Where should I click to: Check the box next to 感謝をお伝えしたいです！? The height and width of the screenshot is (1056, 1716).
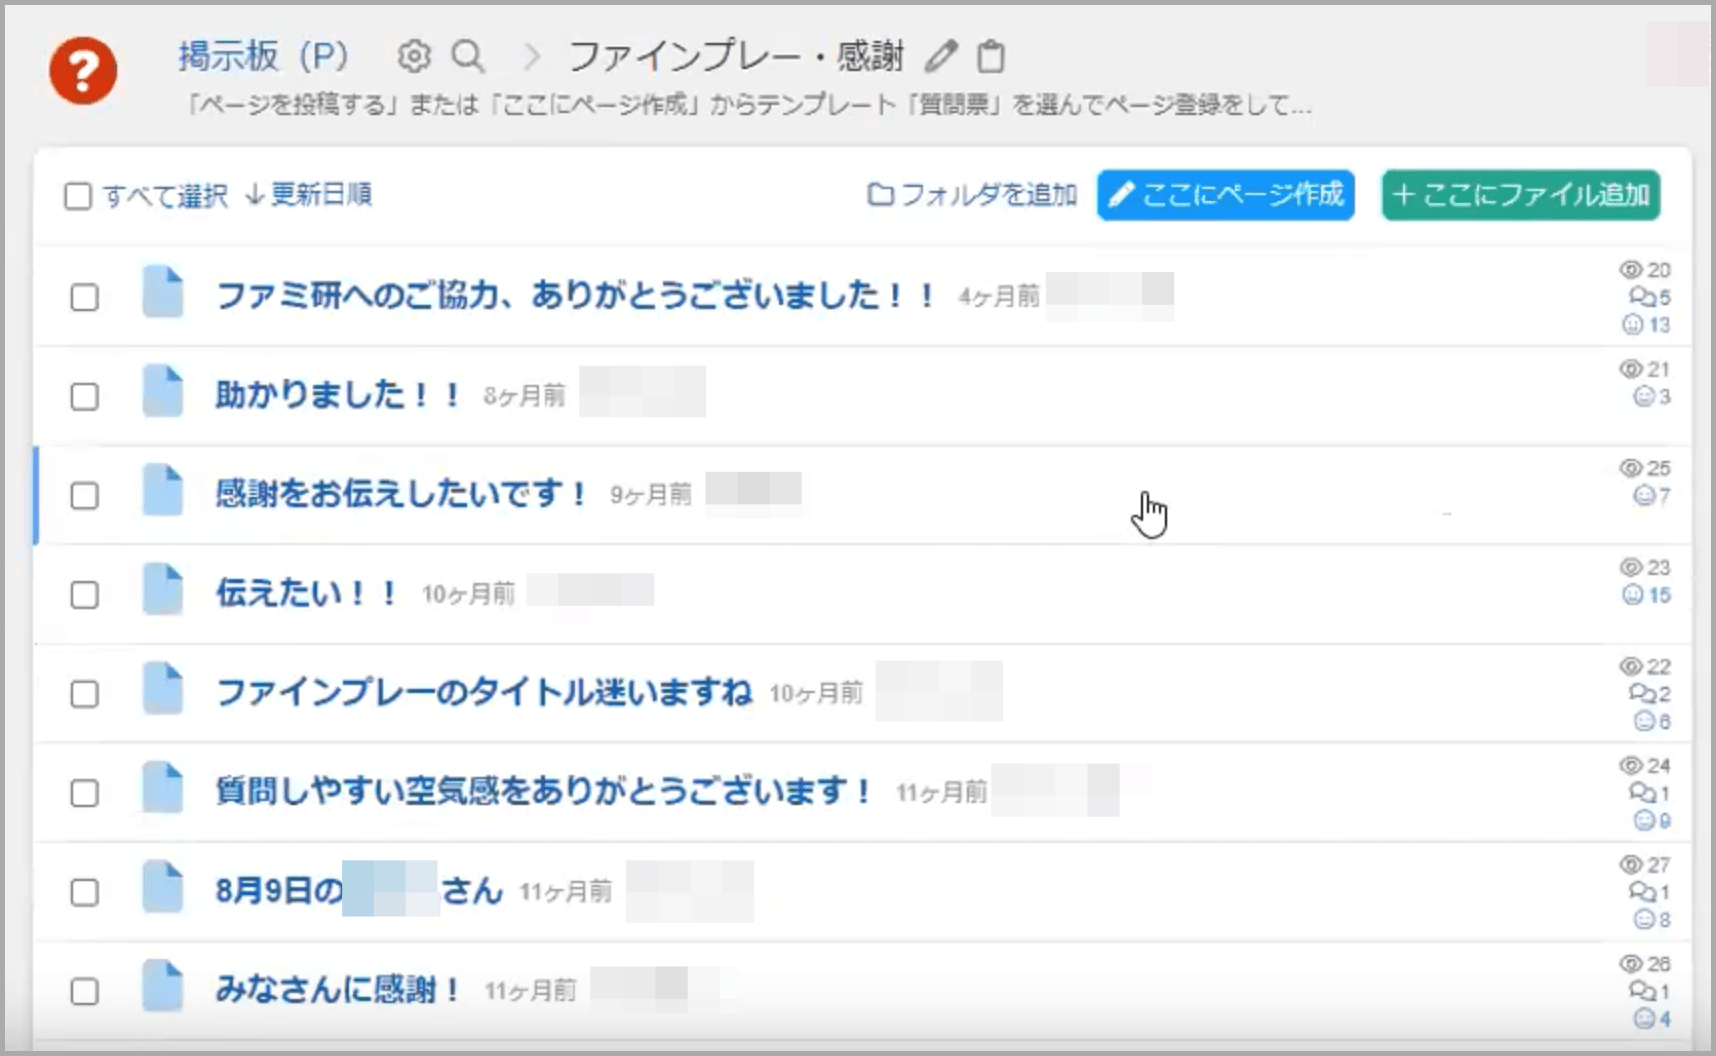pos(85,494)
